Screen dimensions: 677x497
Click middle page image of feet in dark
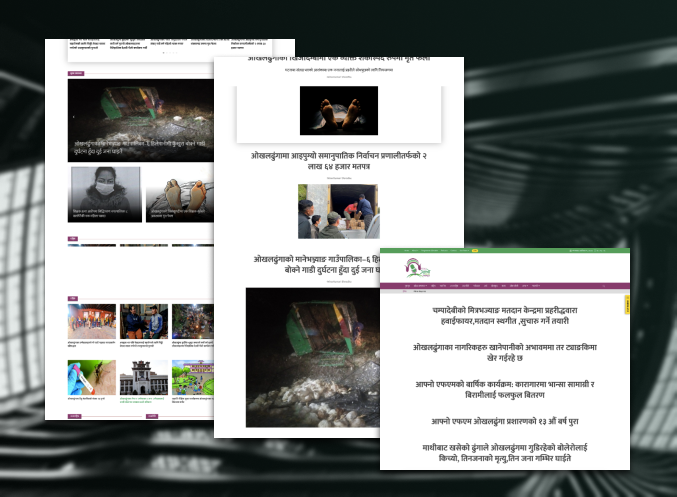click(339, 111)
